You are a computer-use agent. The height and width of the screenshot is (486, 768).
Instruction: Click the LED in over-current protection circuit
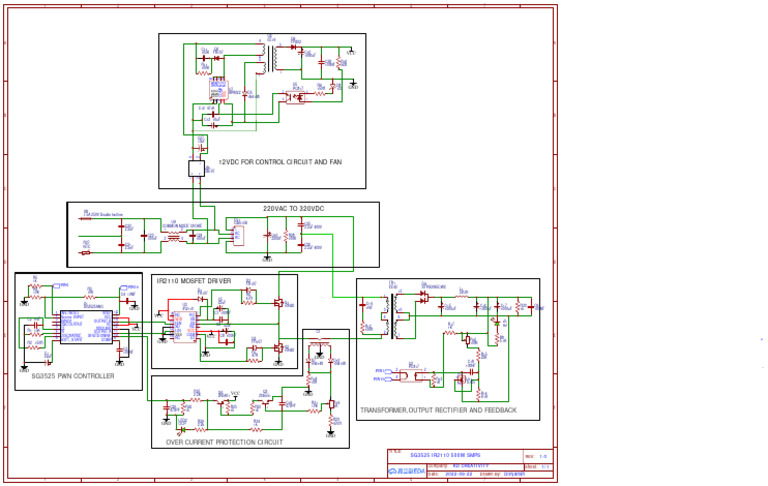tap(183, 430)
